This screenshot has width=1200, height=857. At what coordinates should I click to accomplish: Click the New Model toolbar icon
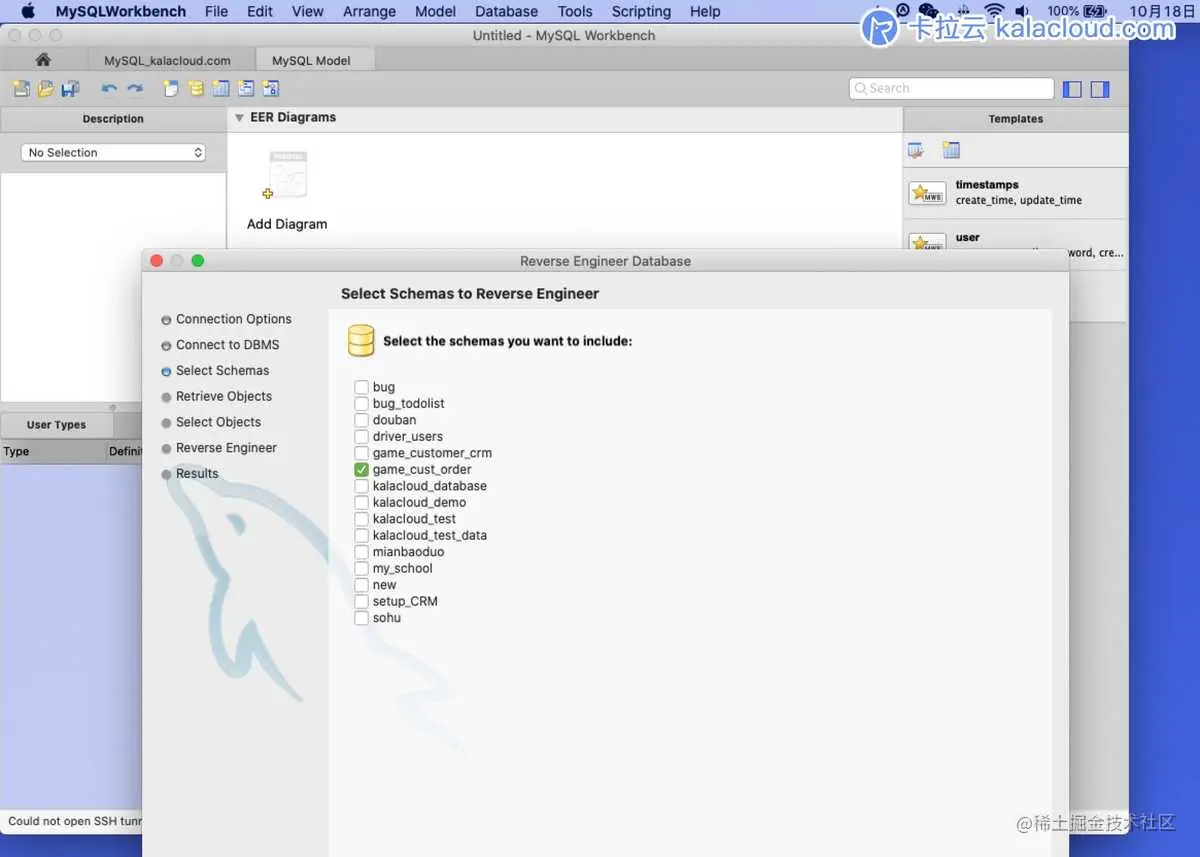pyautogui.click(x=21, y=89)
